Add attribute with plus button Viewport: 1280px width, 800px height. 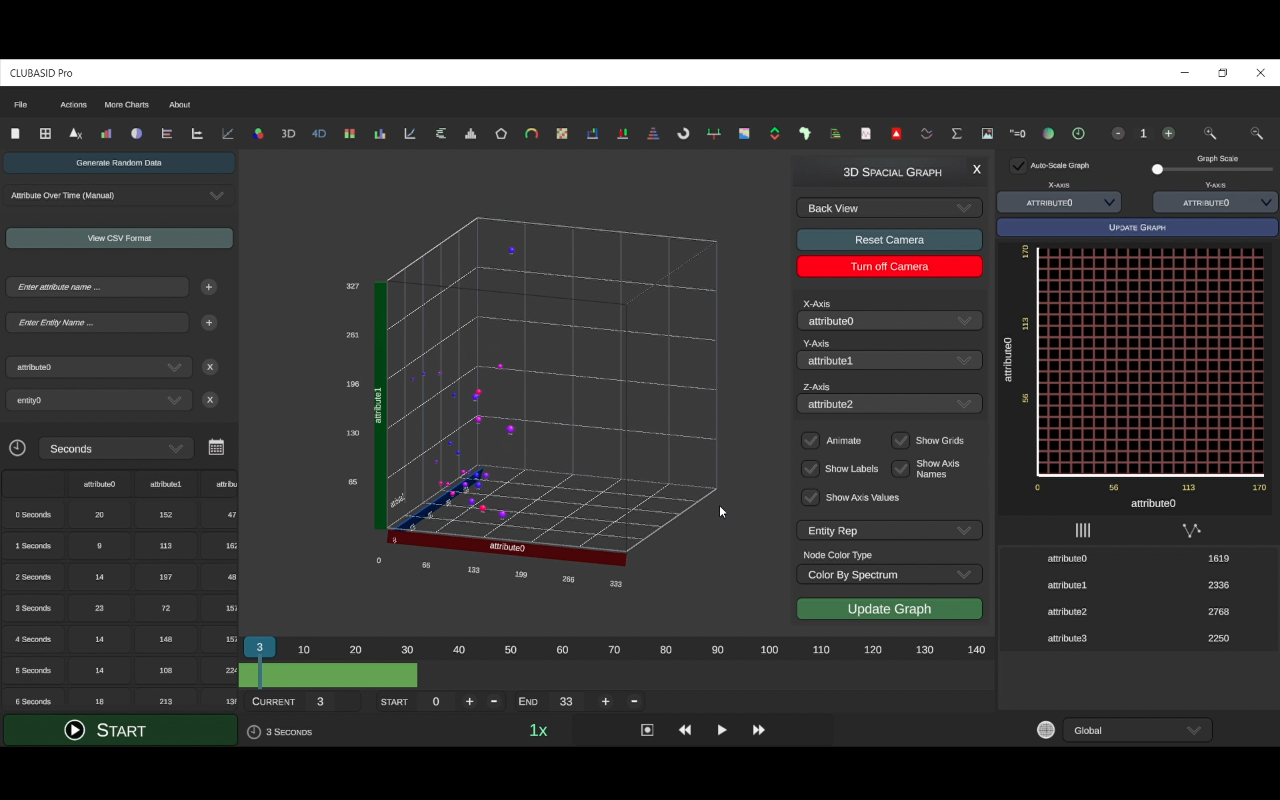209,287
